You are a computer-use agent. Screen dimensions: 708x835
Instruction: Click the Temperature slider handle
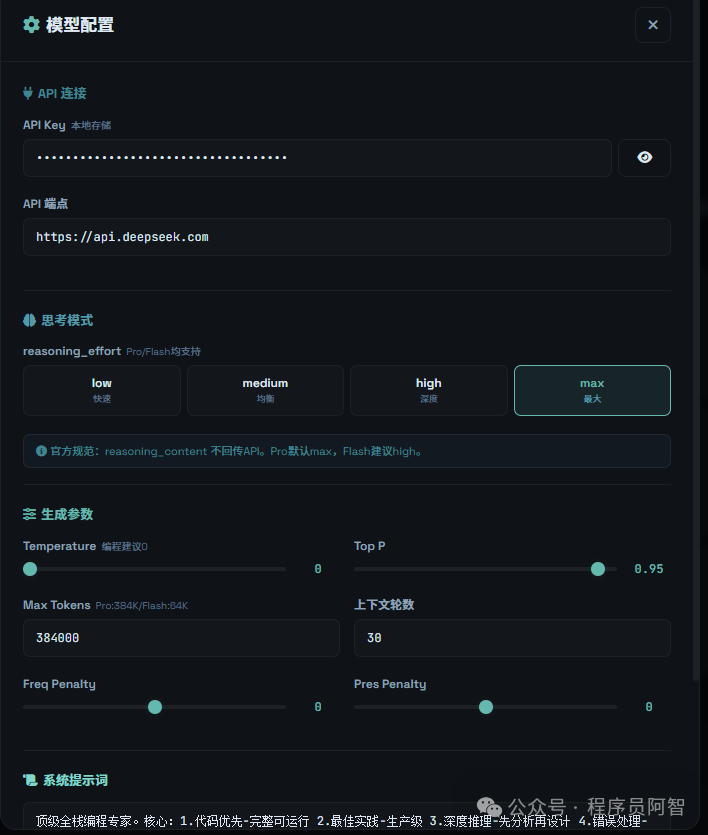(30, 569)
